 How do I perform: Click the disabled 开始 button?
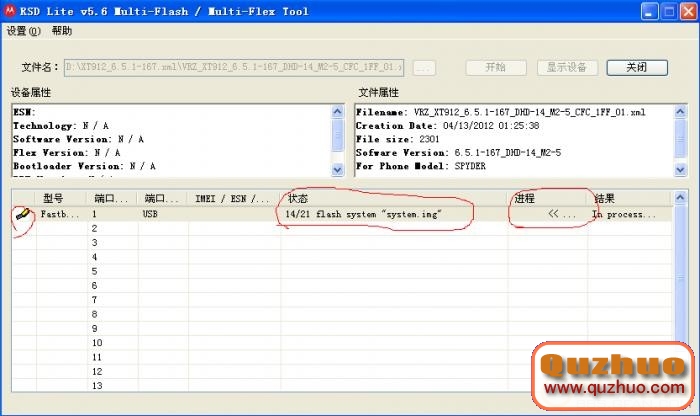(496, 67)
